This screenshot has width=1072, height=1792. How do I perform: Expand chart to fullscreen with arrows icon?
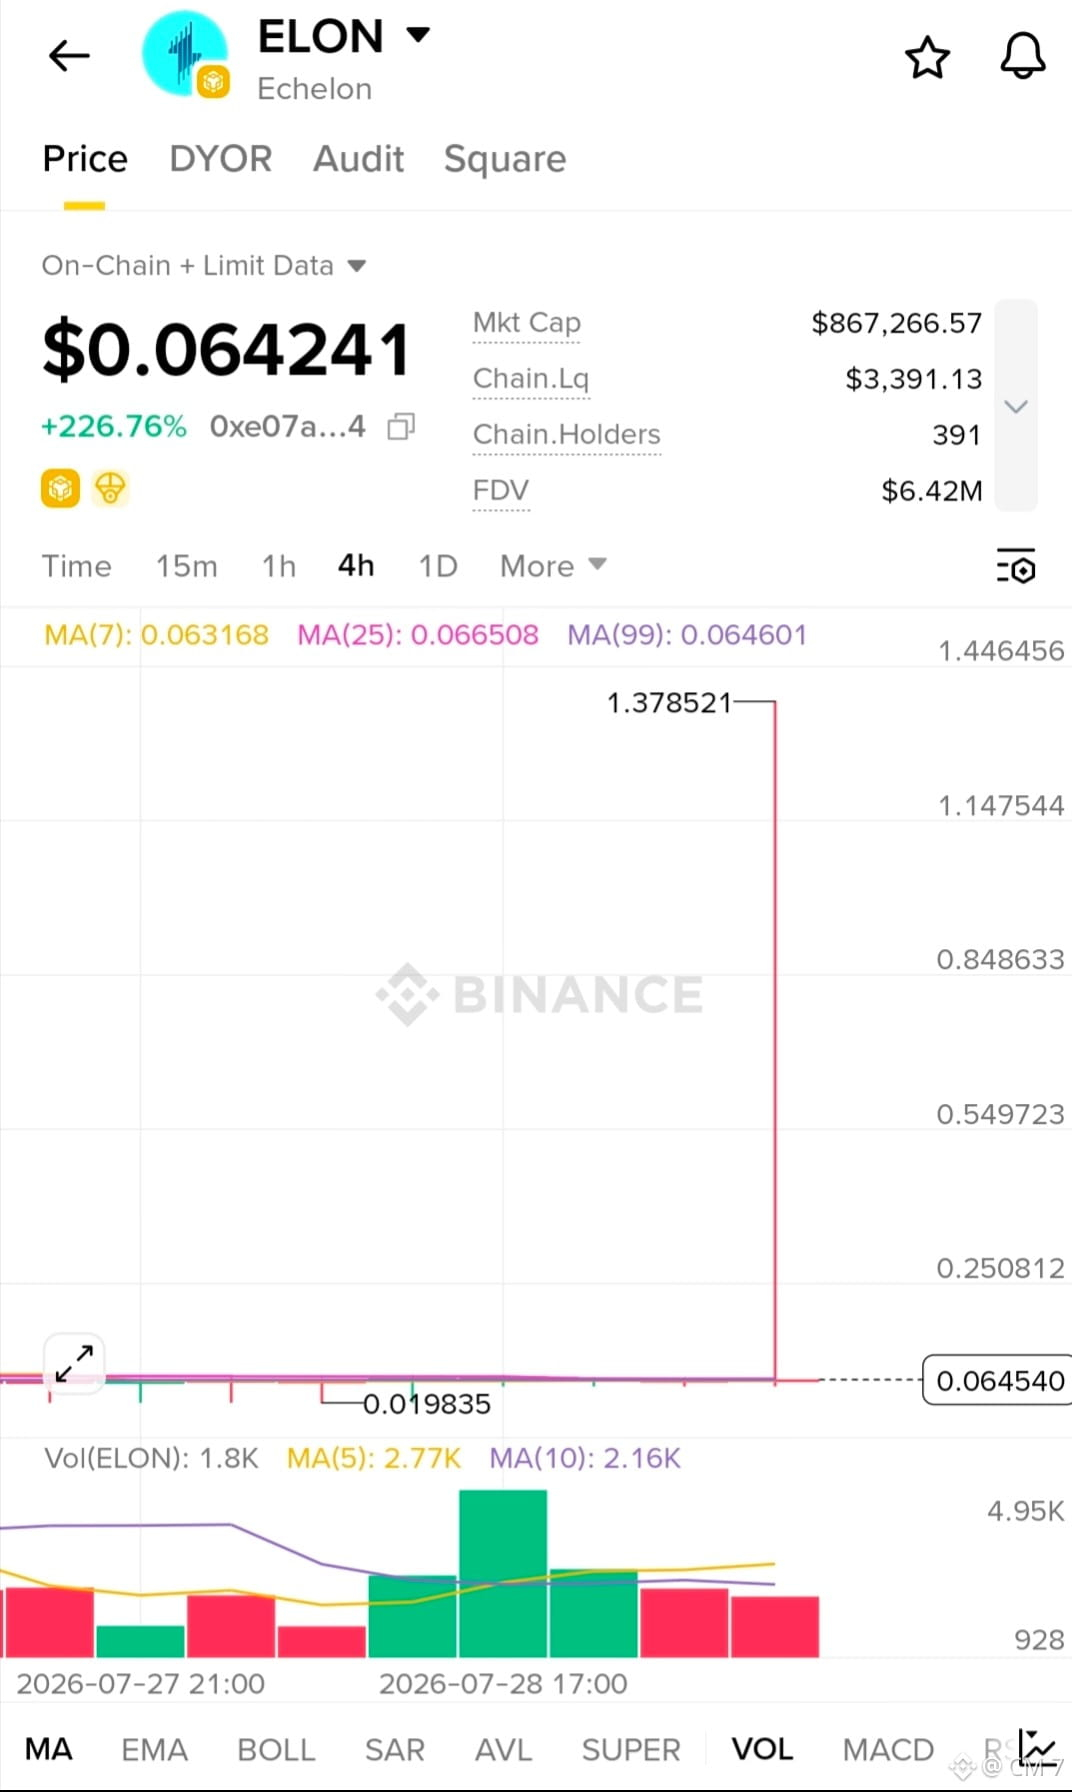pyautogui.click(x=74, y=1363)
